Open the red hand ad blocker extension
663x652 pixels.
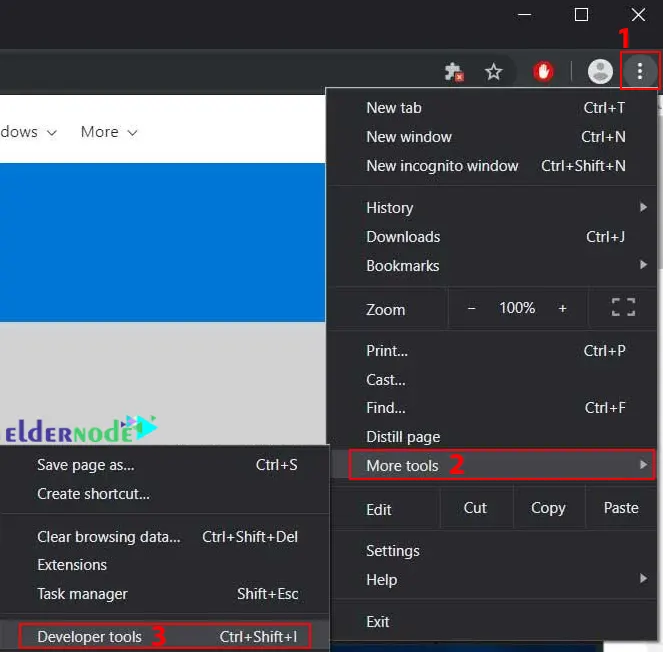point(543,71)
